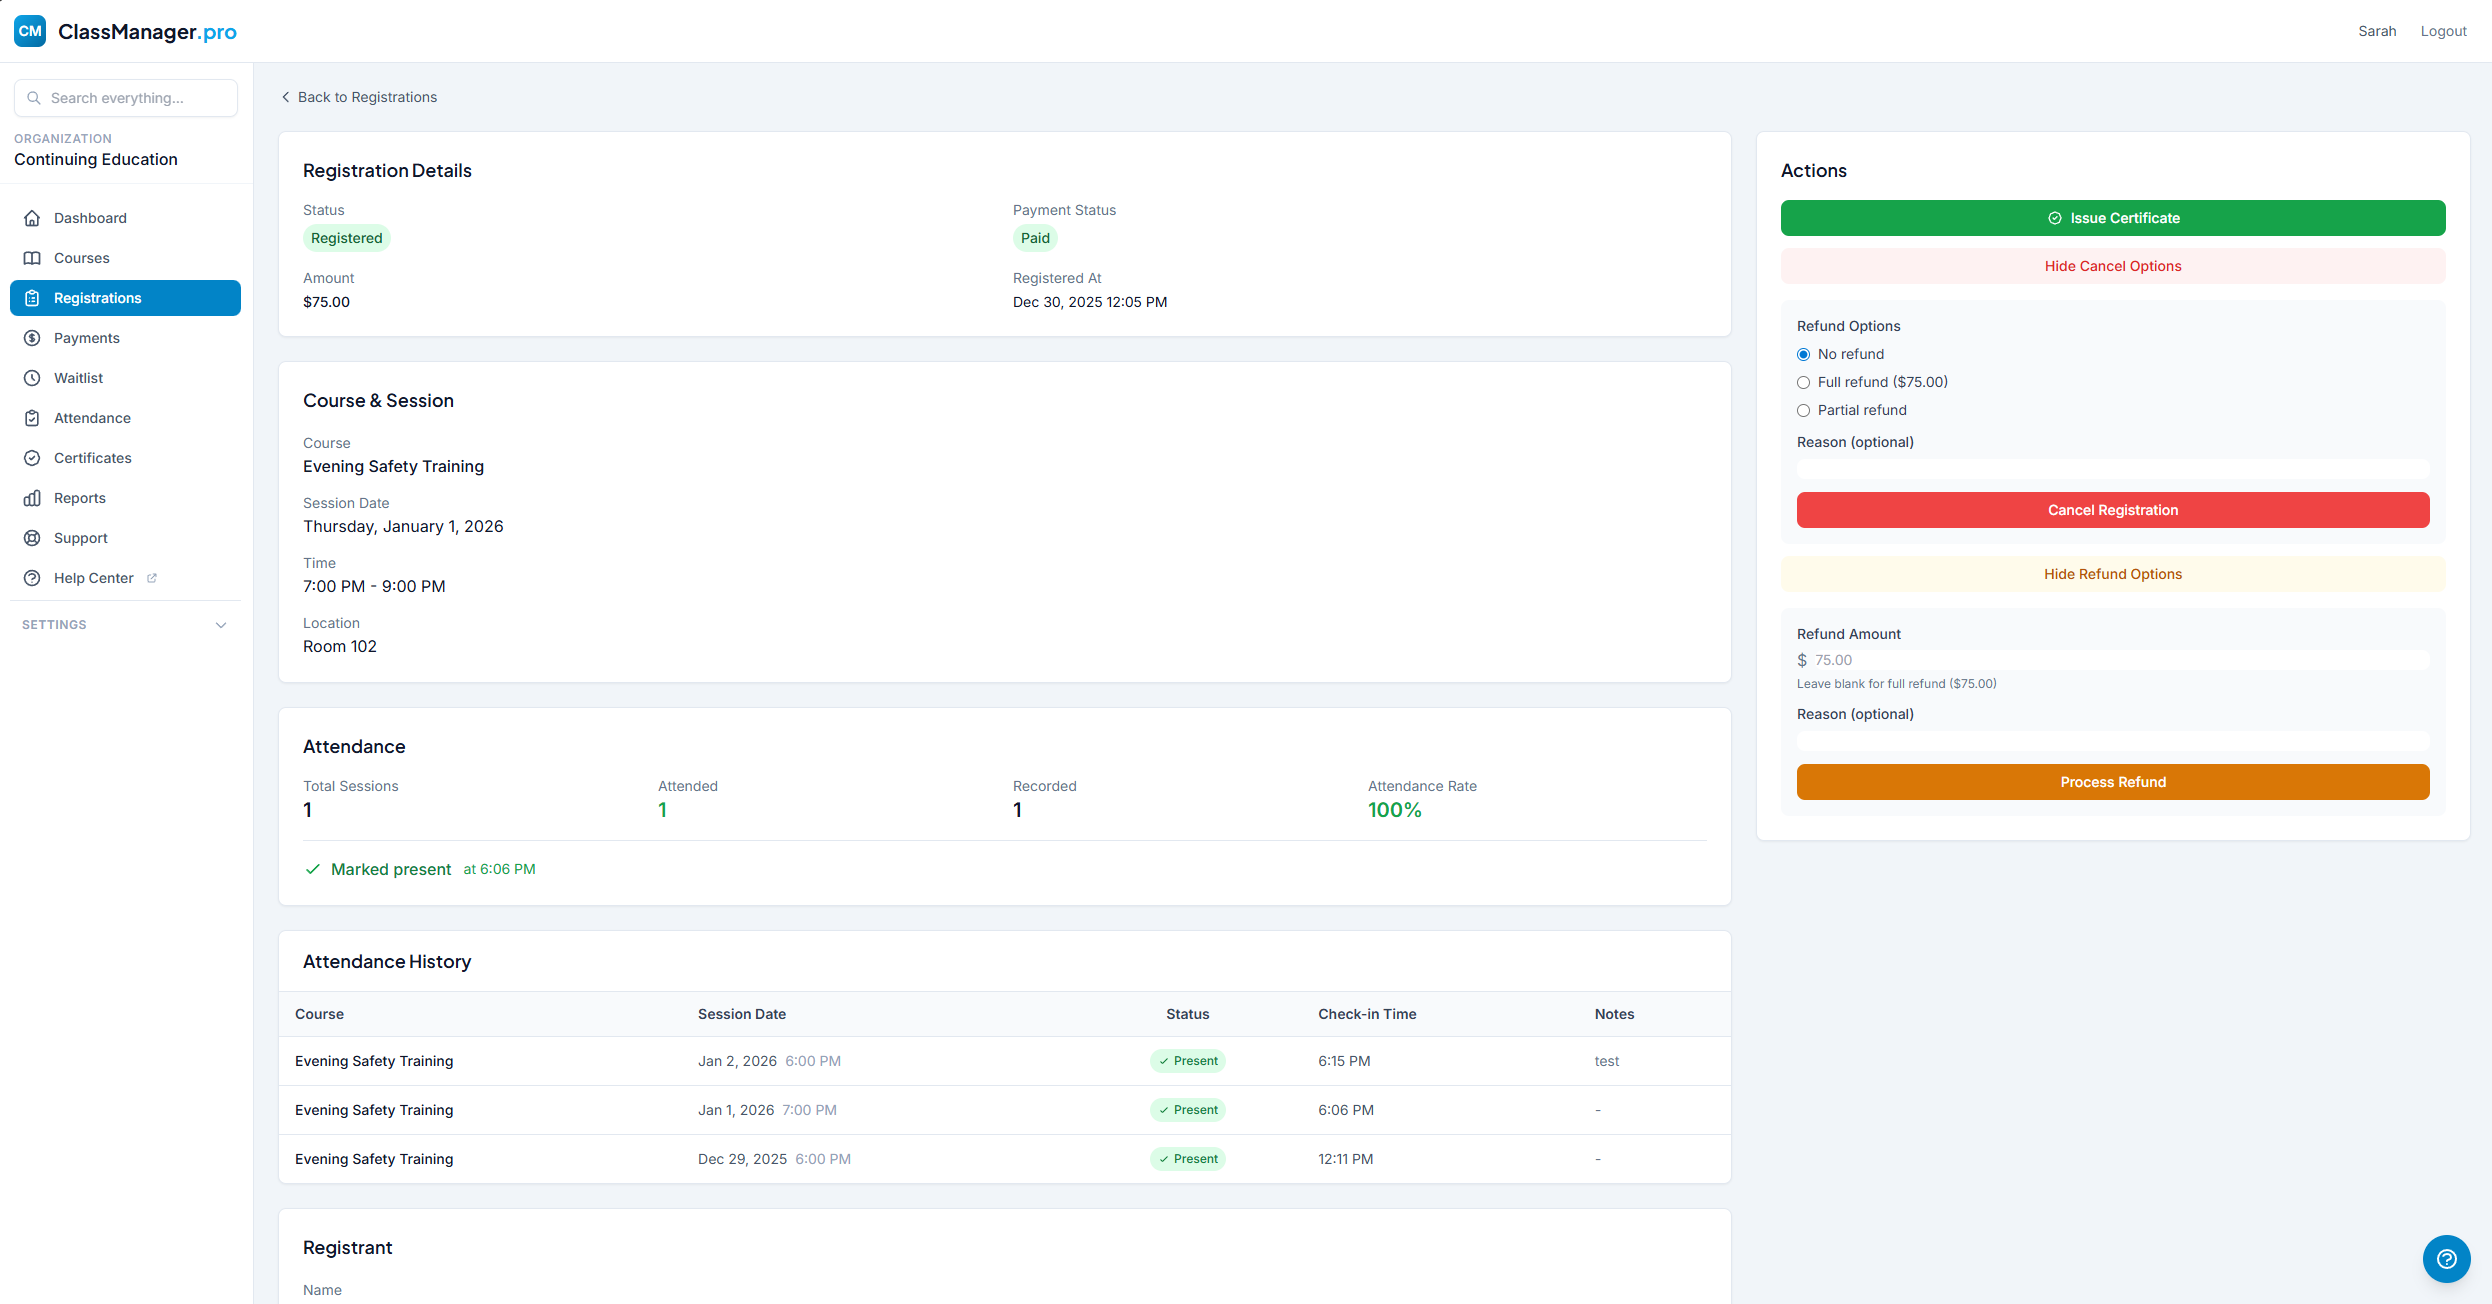Viewport: 2492px width, 1304px height.
Task: Select the No refund radio option
Action: coord(1803,354)
